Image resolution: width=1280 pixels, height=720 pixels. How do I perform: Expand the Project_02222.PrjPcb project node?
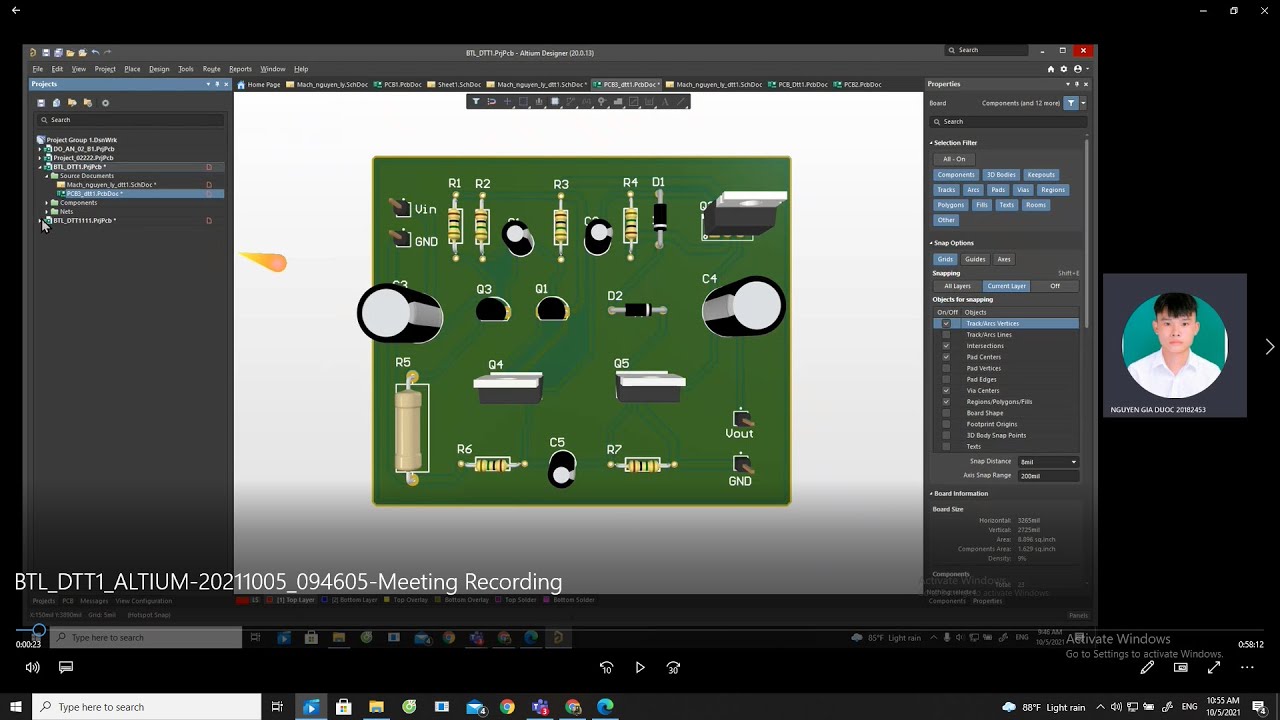click(40, 158)
